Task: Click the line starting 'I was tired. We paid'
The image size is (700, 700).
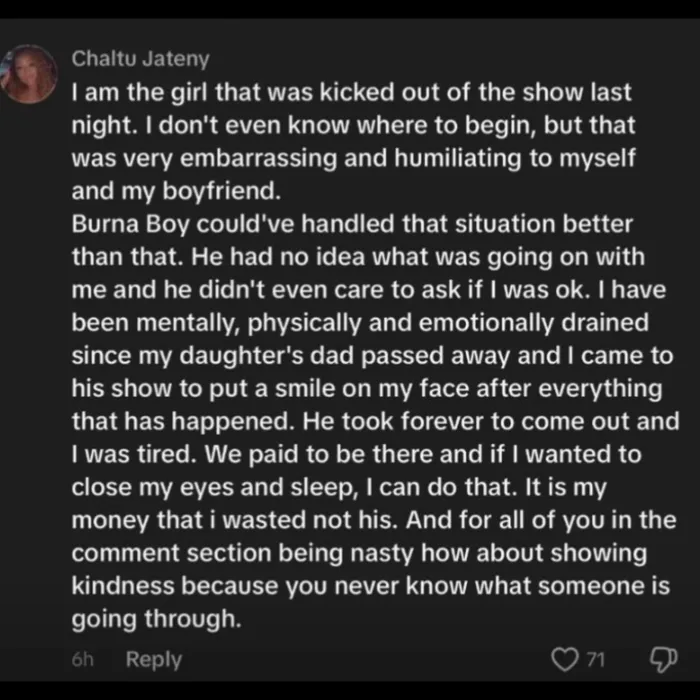Action: tap(361, 454)
